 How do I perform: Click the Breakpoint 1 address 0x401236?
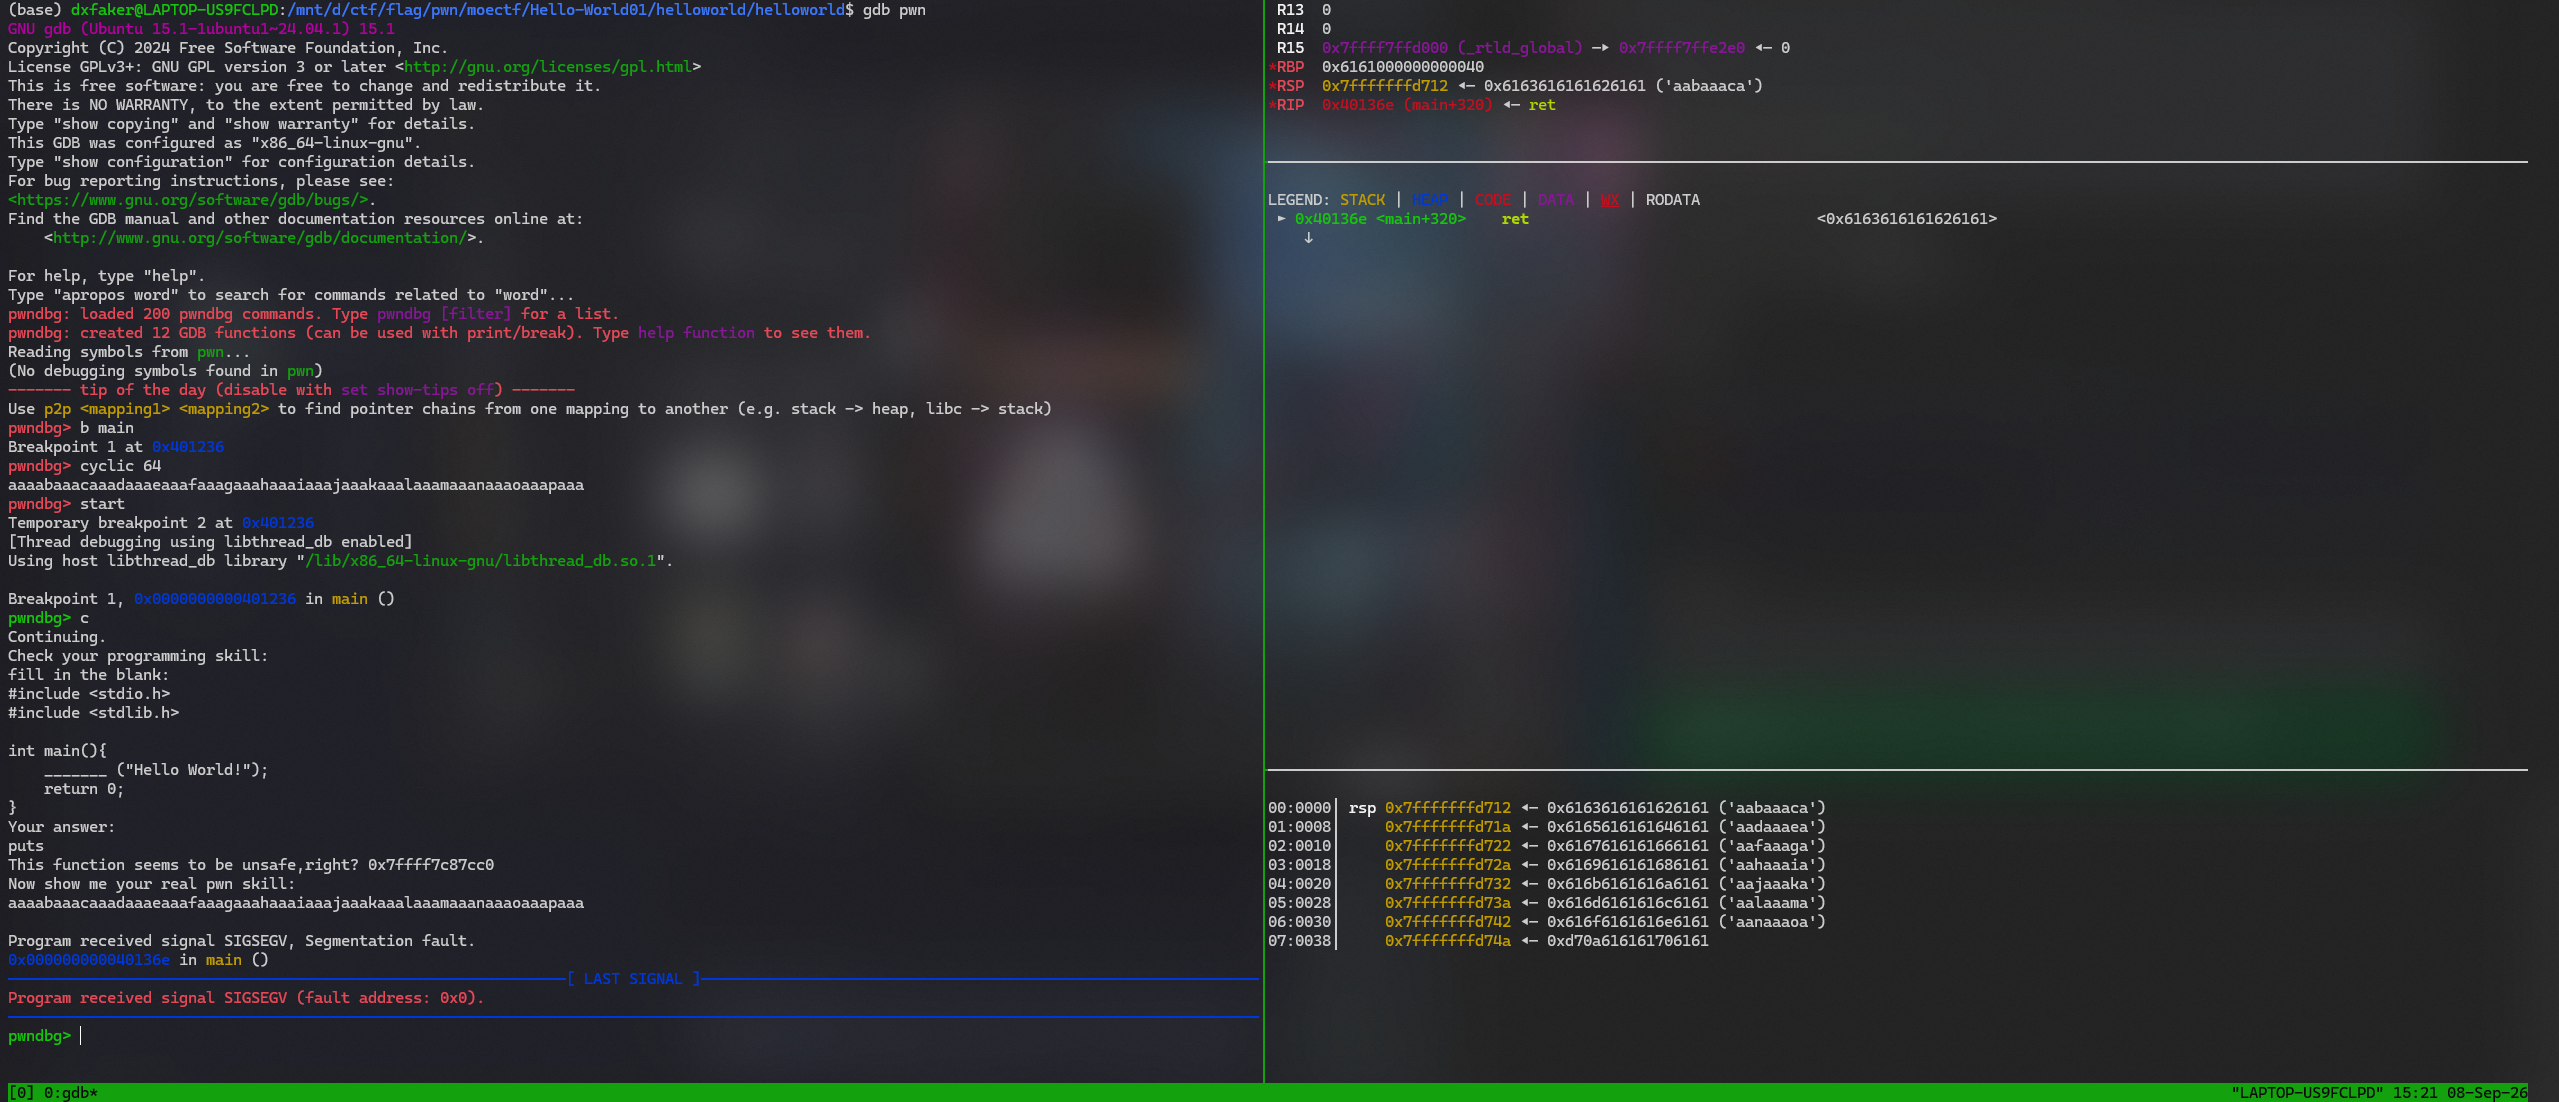click(x=188, y=447)
